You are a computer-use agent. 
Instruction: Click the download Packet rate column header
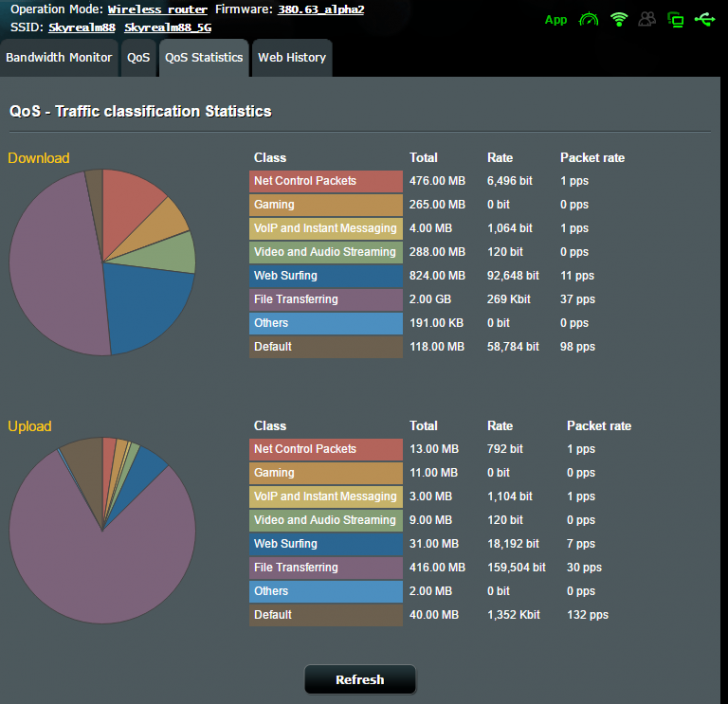592,158
